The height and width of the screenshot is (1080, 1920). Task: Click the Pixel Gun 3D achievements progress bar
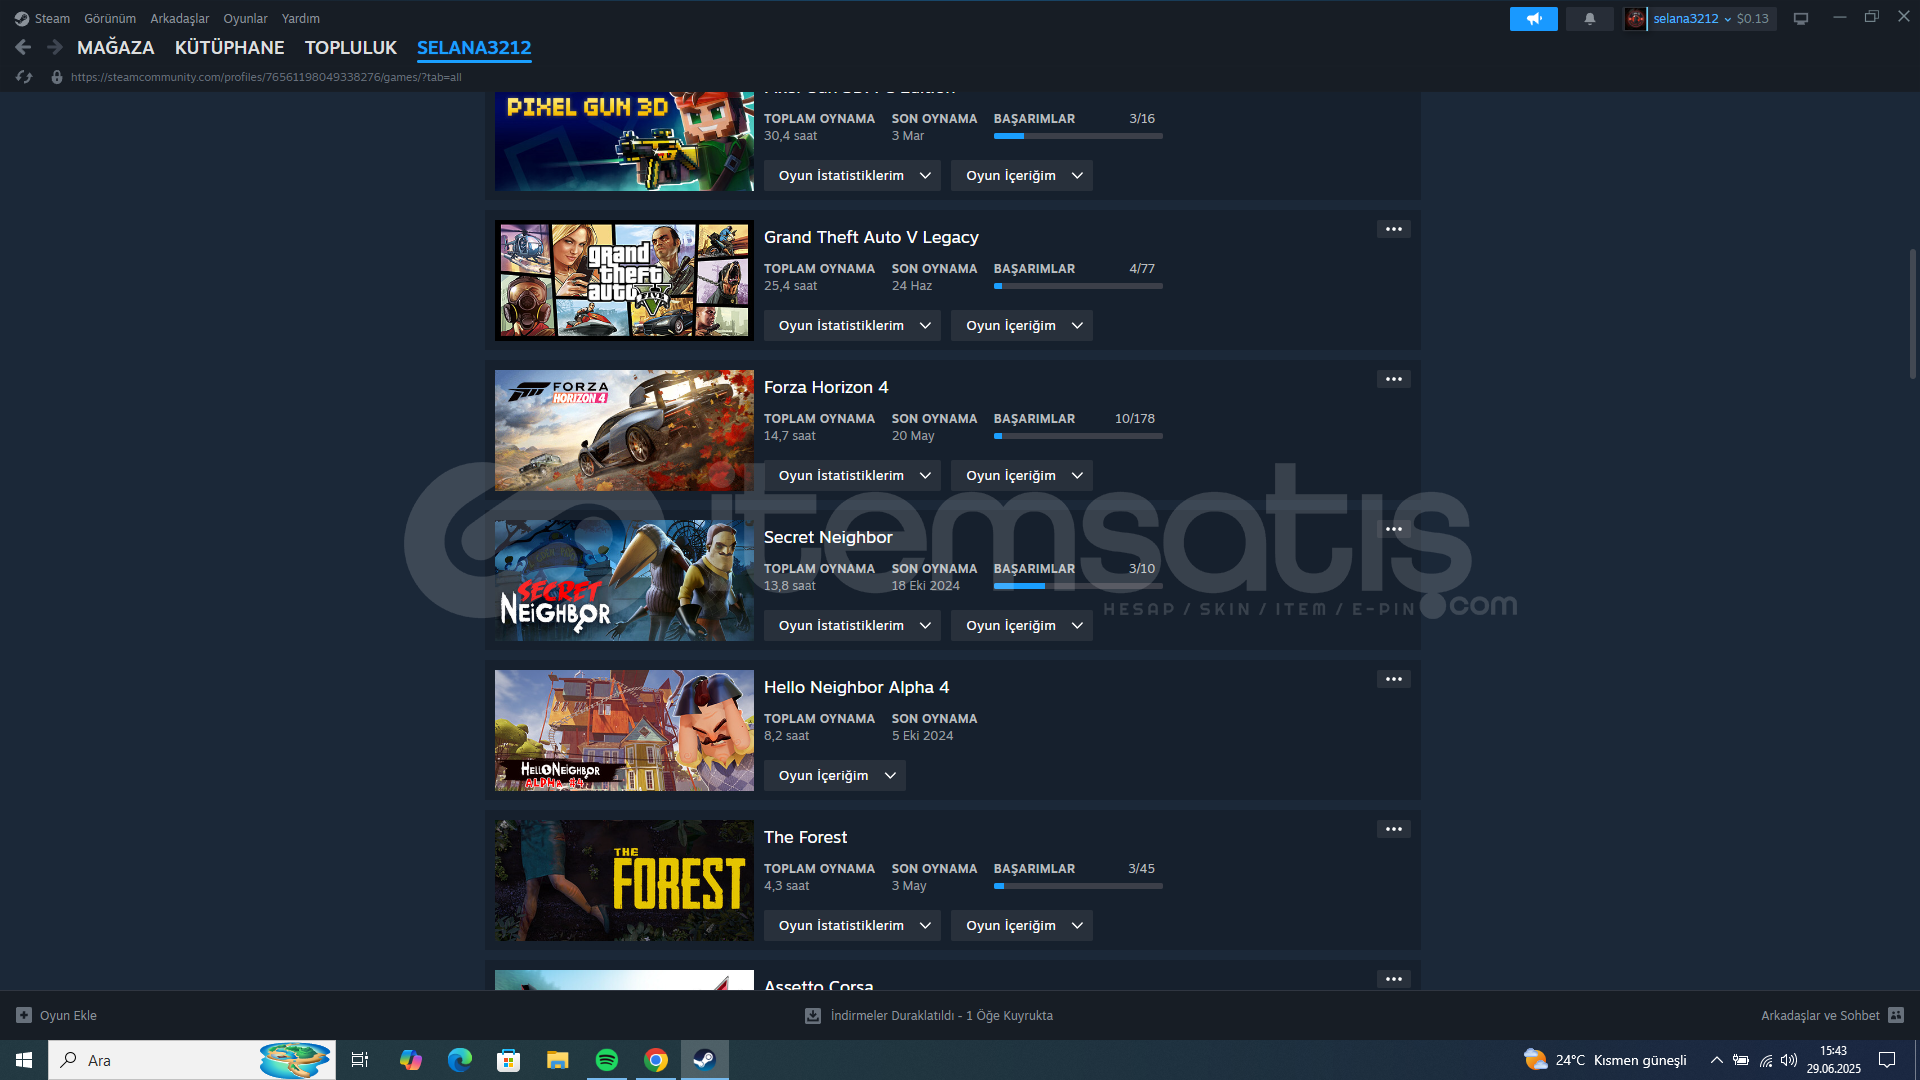(1078, 136)
